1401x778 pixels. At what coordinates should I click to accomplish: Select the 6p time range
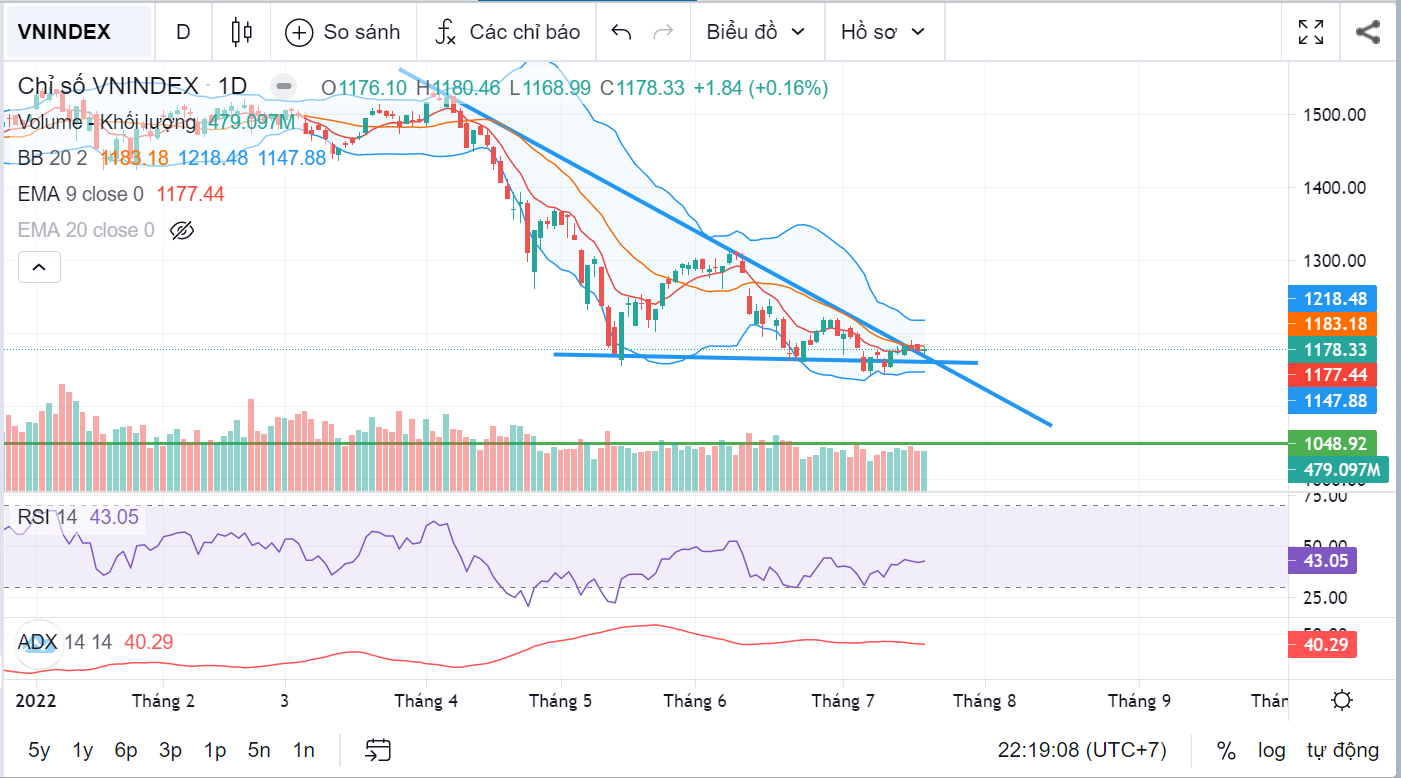126,750
